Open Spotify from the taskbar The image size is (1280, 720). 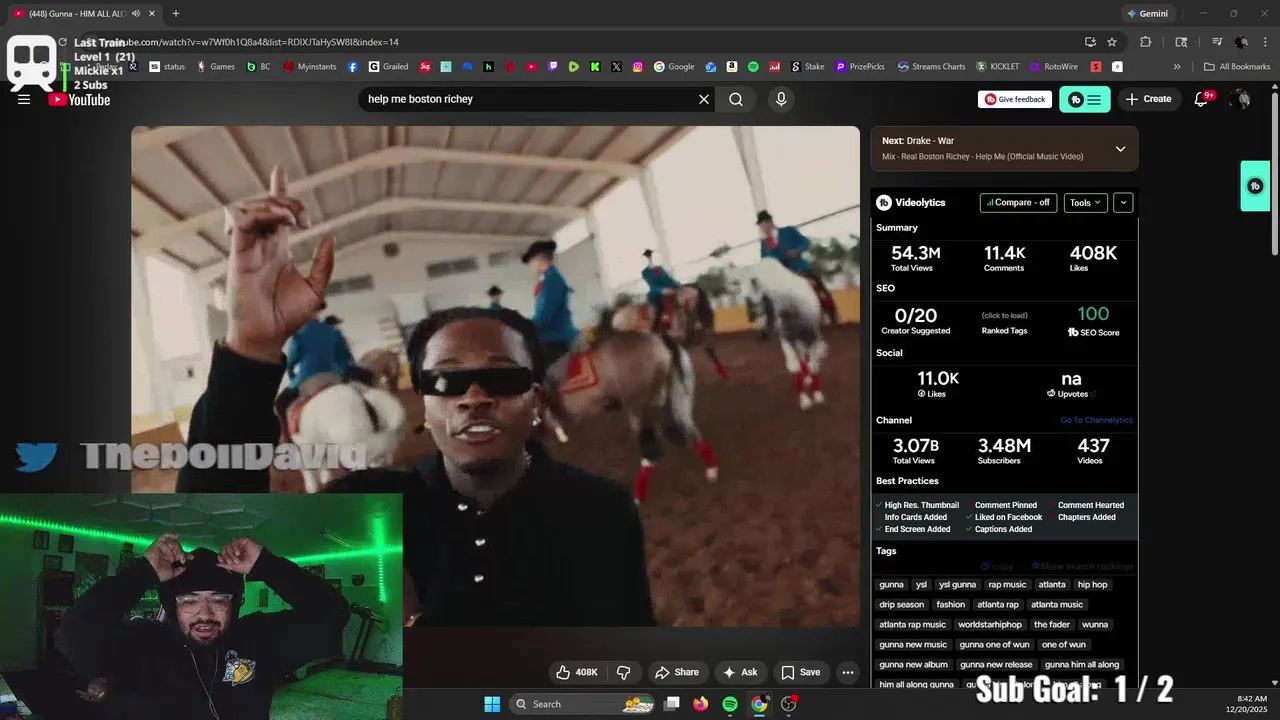point(730,704)
